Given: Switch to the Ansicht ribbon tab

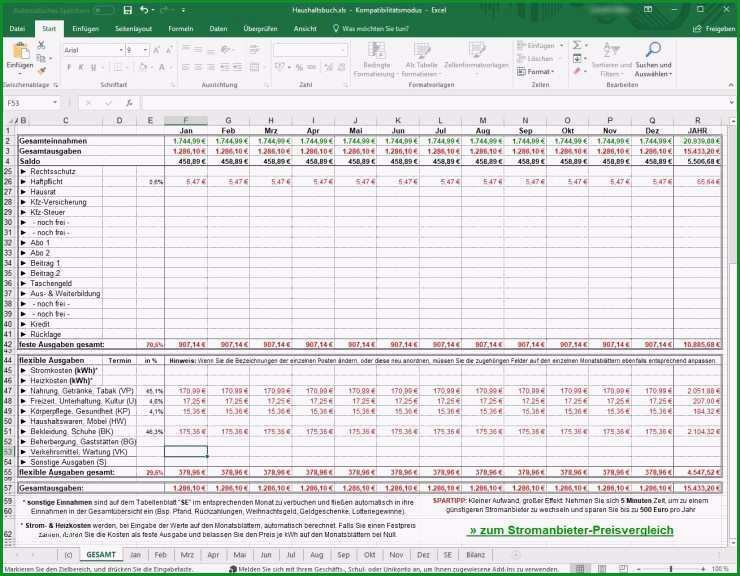Looking at the screenshot, I should [x=305, y=29].
